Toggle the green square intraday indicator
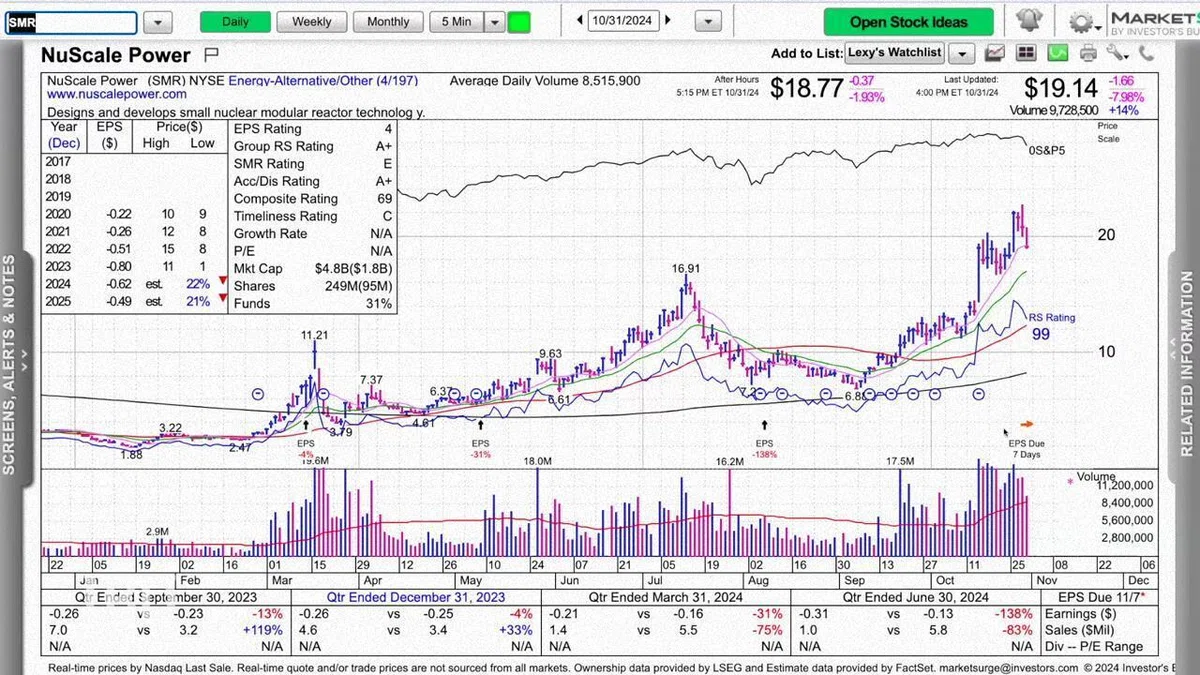The image size is (1200, 675). (x=519, y=21)
